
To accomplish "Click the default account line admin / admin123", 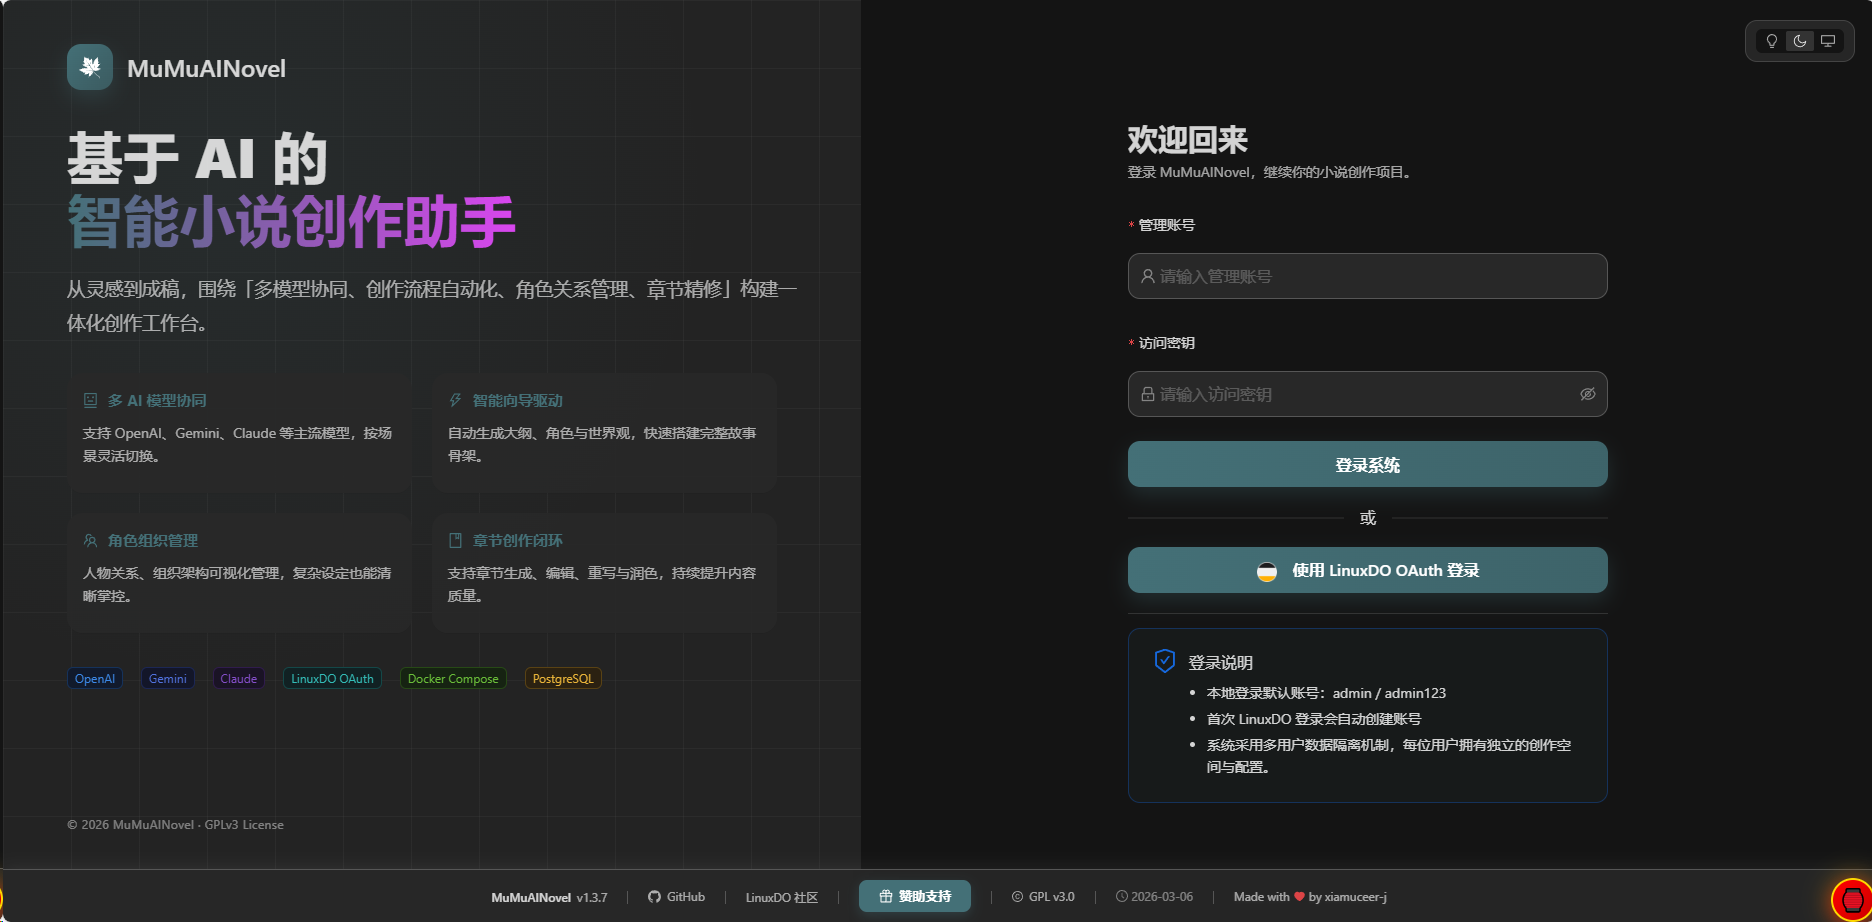I will 1326,693.
